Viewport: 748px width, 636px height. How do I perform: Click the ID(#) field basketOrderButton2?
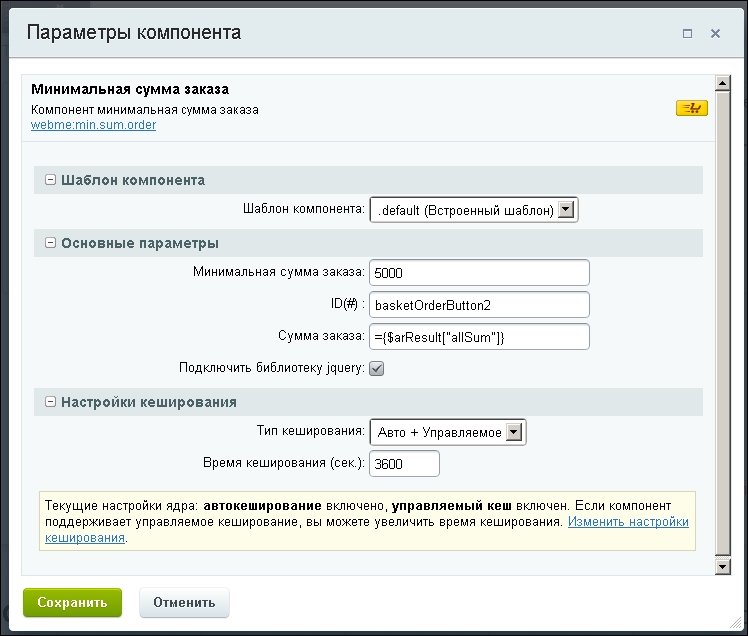[479, 305]
